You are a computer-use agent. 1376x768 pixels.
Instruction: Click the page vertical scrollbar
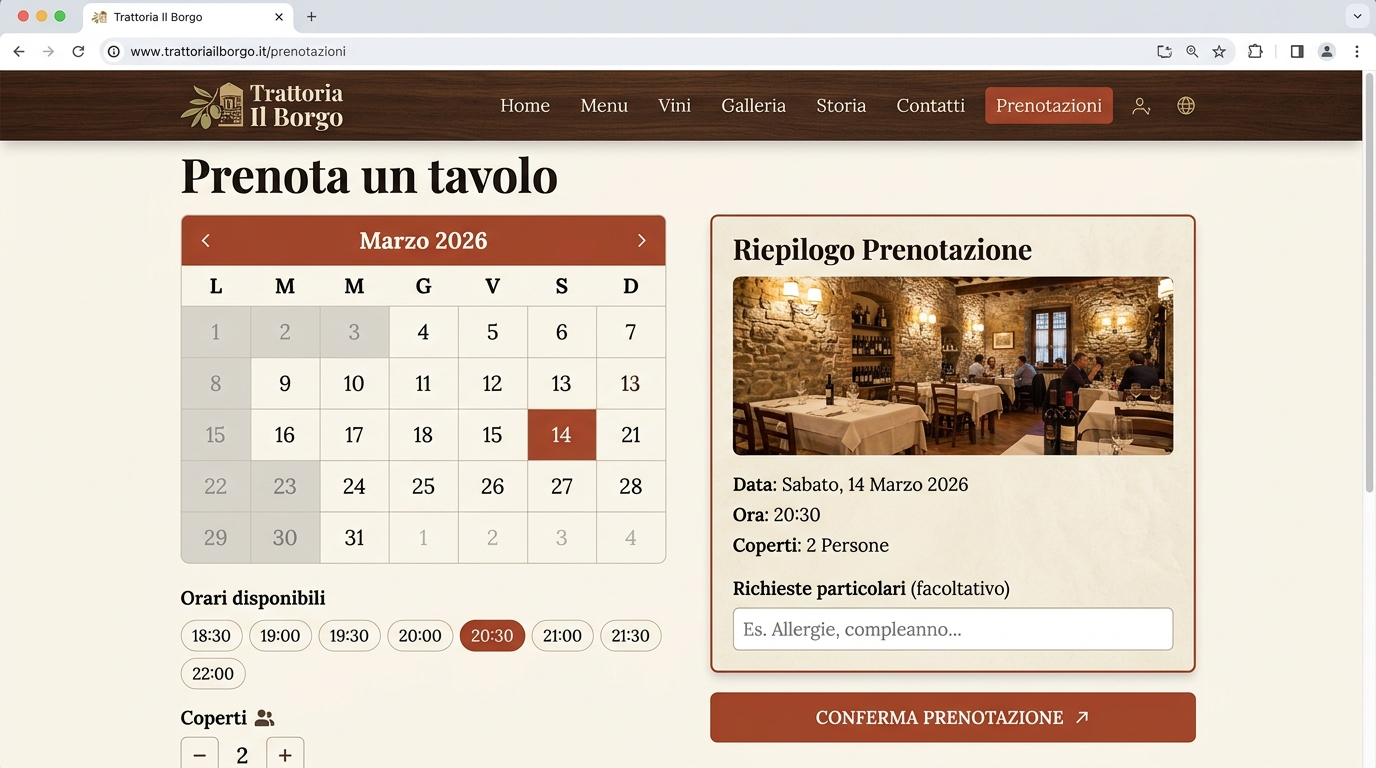coord(1369,280)
